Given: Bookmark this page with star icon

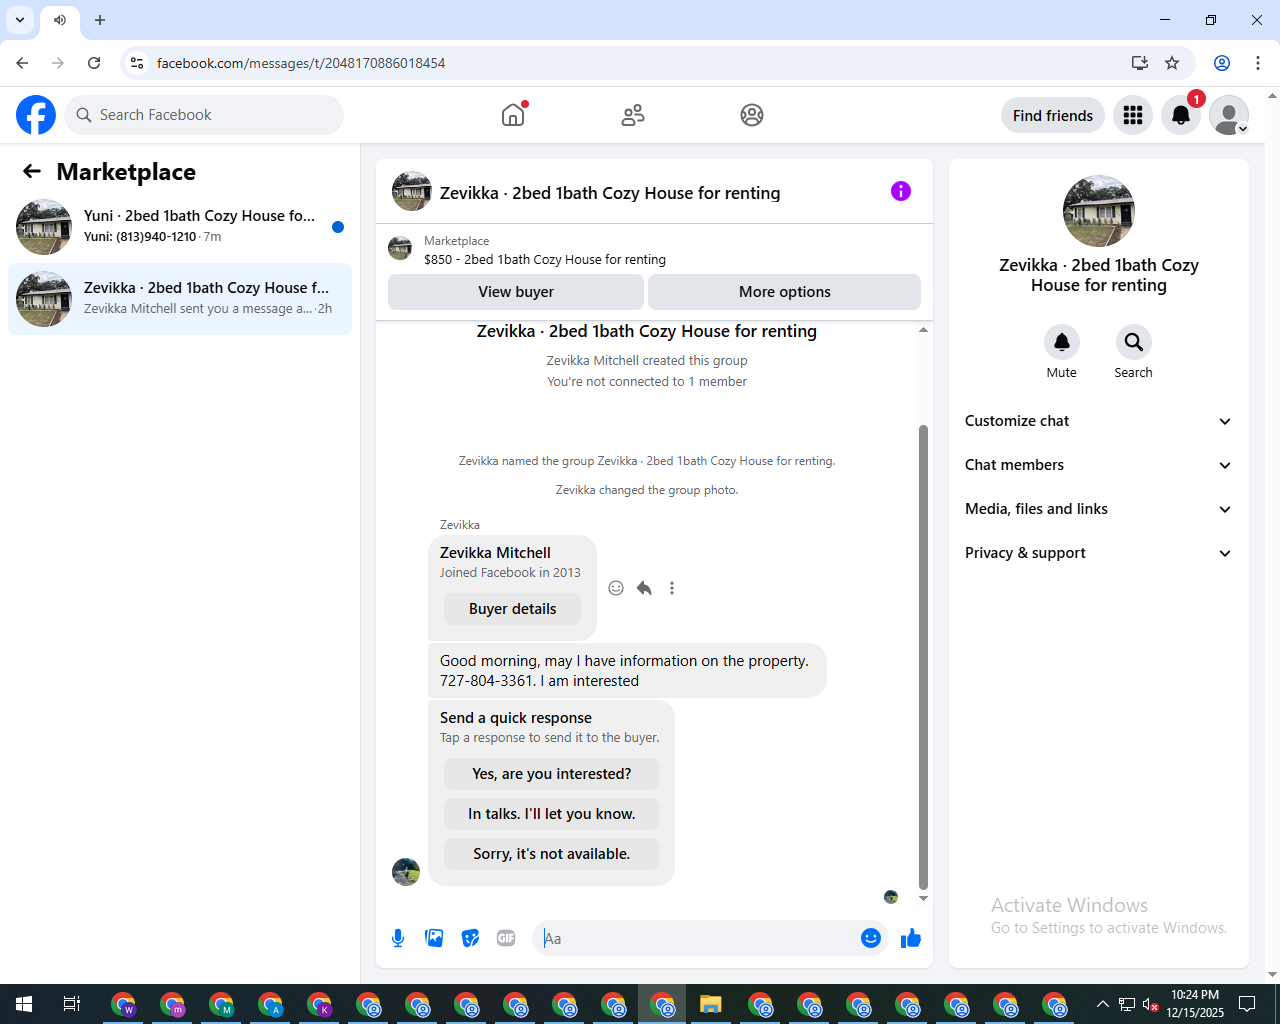Looking at the screenshot, I should (1172, 63).
